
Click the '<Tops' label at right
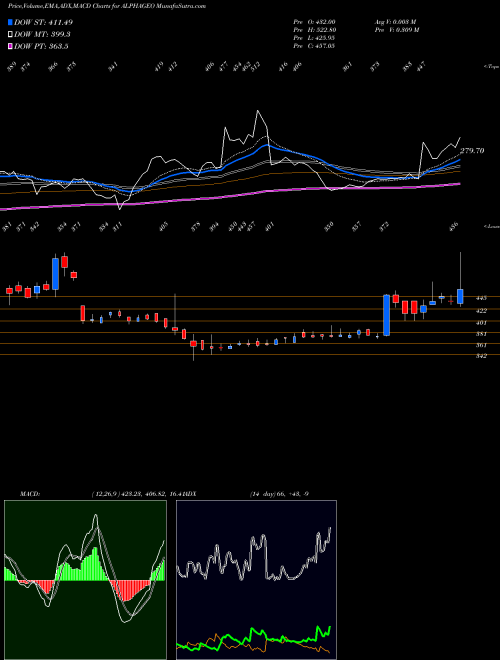491,67
